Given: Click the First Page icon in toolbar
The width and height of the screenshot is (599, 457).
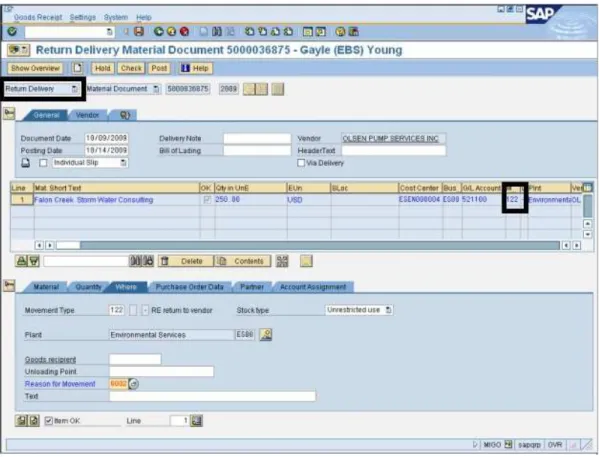Looking at the screenshot, I should tap(249, 31).
